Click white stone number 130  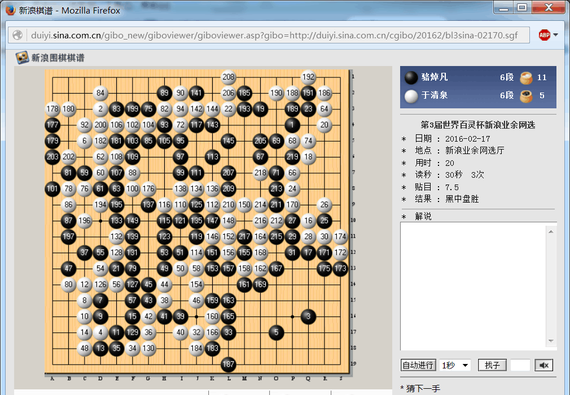pyautogui.click(x=148, y=348)
